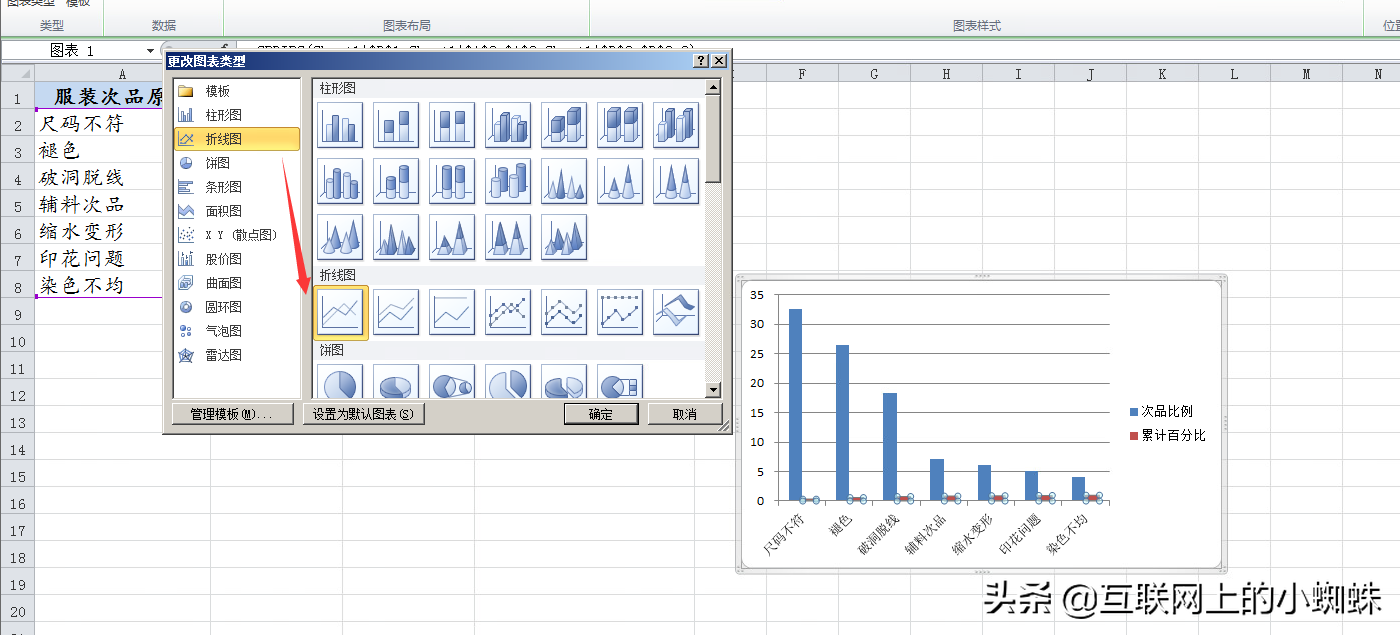Choose the 100% stacked line with markers icon
This screenshot has width=1400, height=635.
click(x=620, y=312)
